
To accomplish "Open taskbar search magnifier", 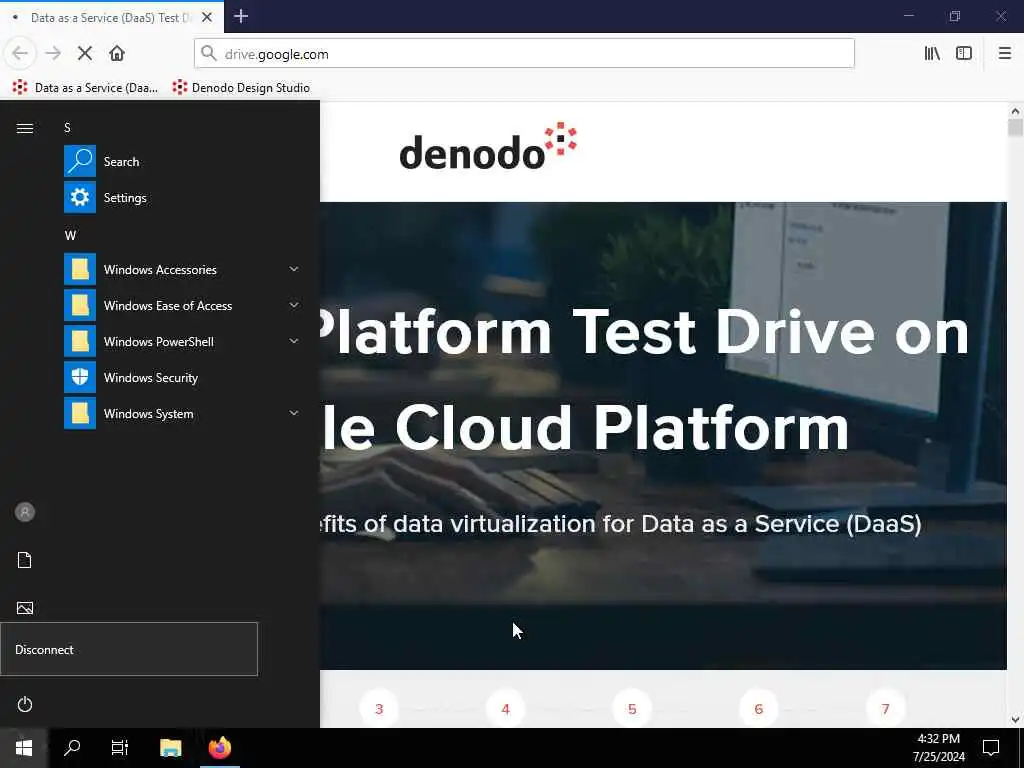I will (72, 748).
